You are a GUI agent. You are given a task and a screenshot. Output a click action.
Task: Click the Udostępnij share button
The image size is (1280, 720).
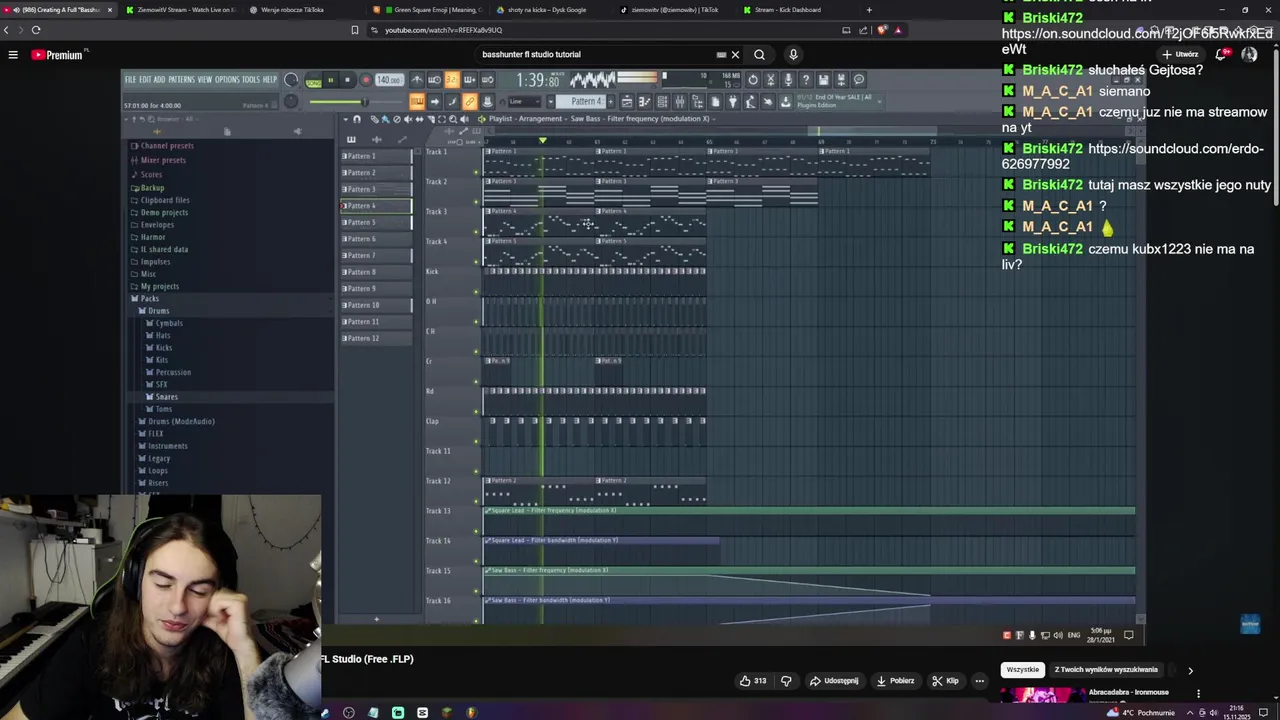click(x=834, y=681)
